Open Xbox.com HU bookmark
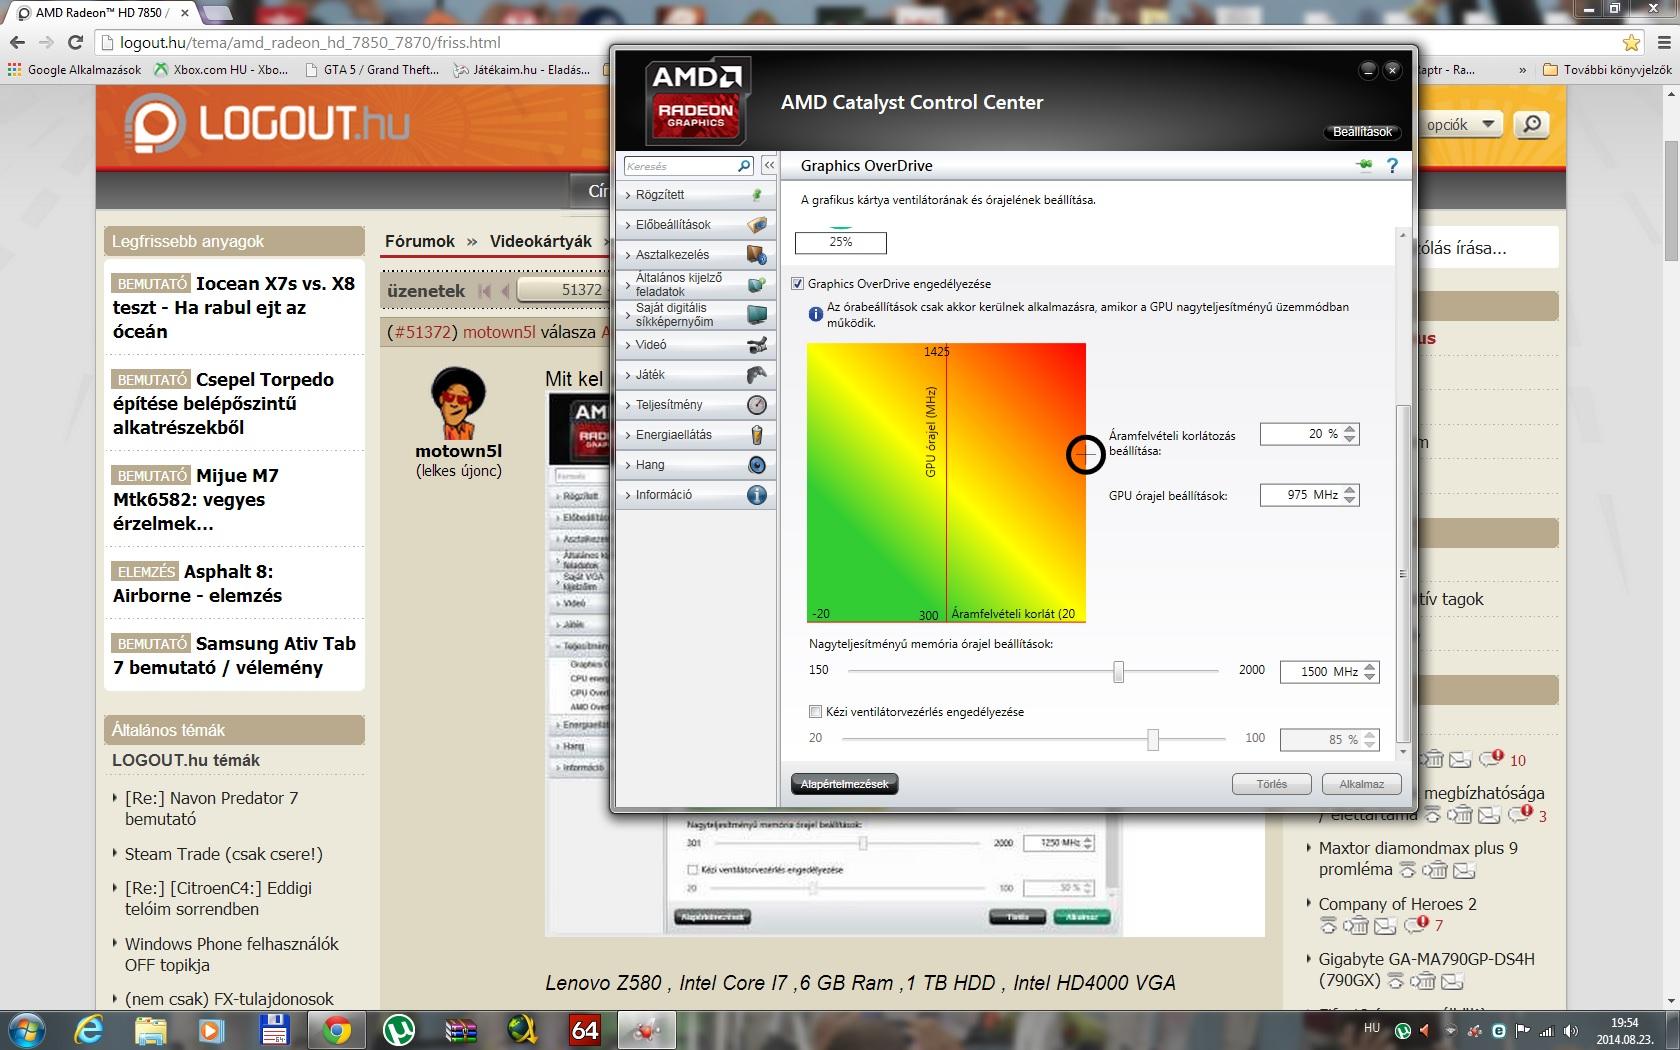Screen dimensions: 1680x1050 (221, 70)
